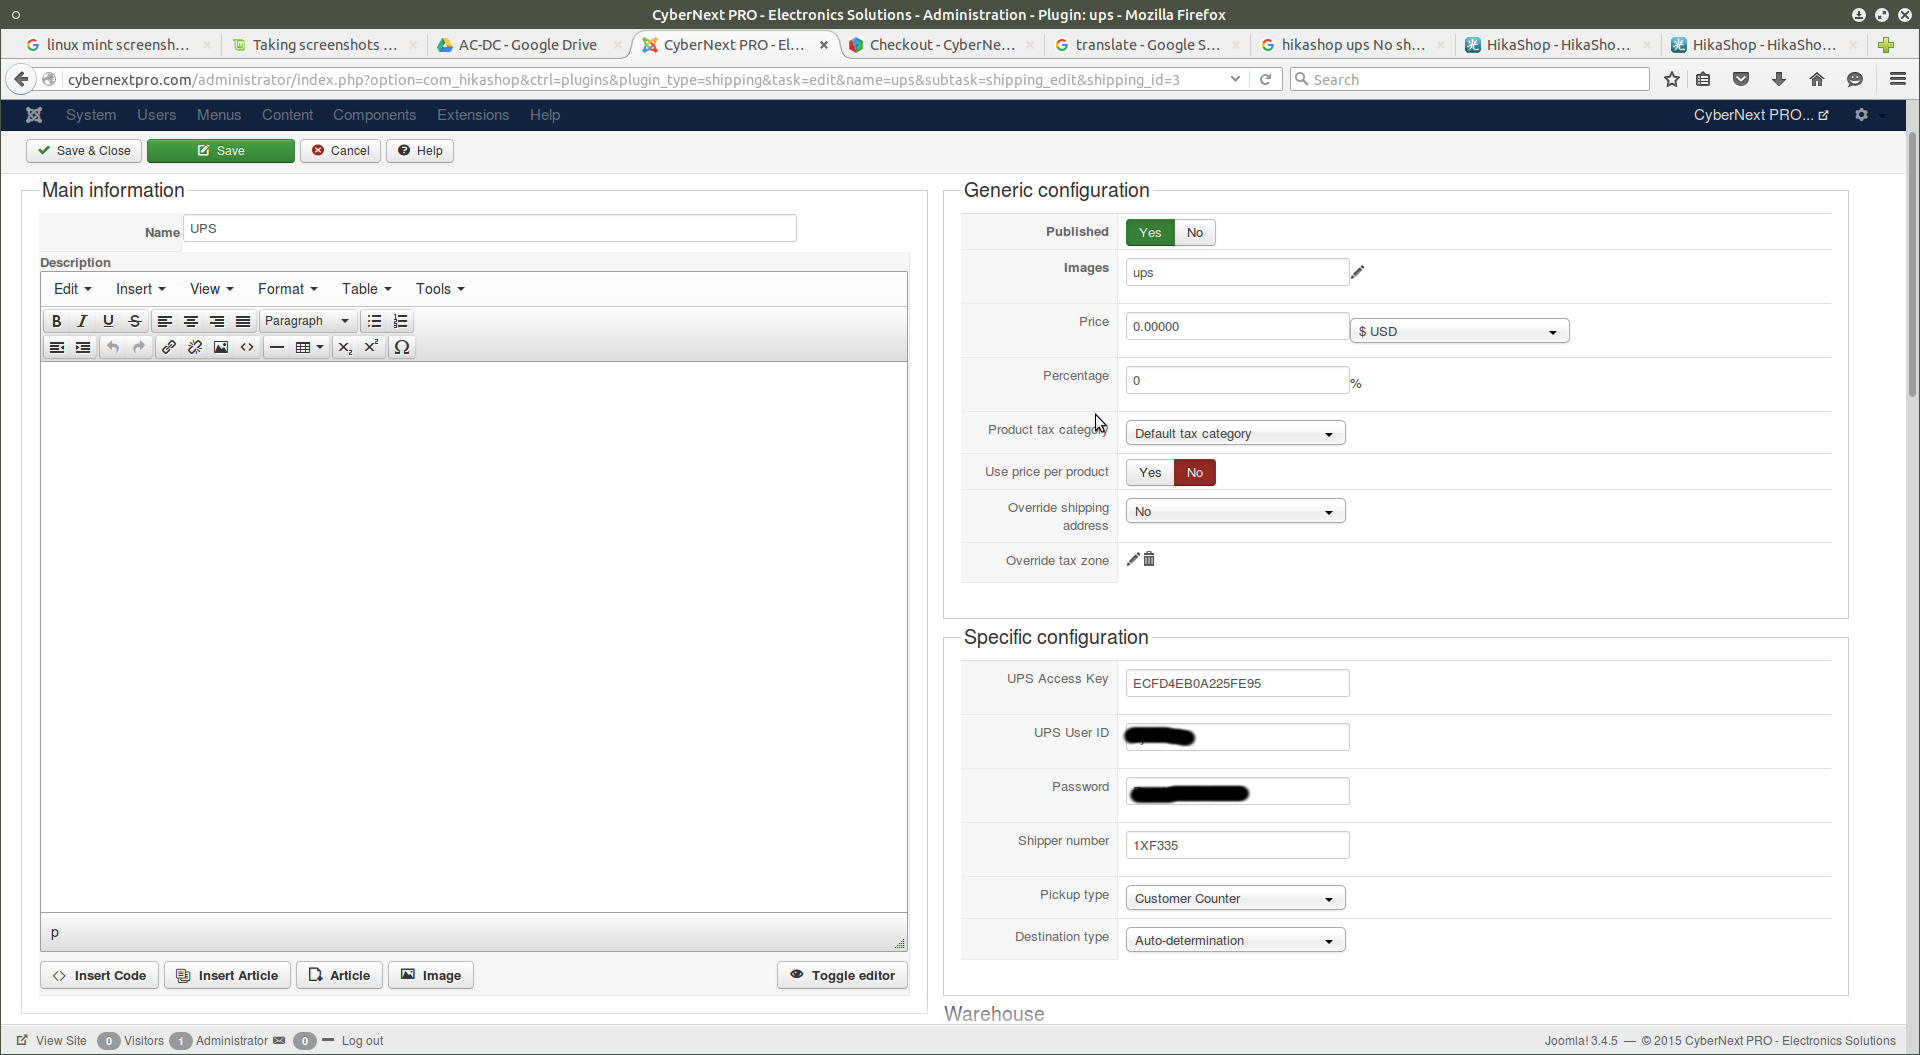Image resolution: width=1920 pixels, height=1055 pixels.
Task: Open the Firefox hamburger menu
Action: (1897, 79)
